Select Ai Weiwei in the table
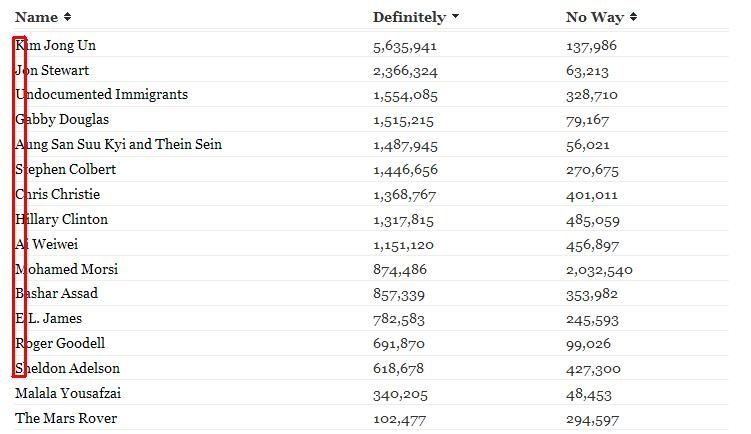Viewport: 751px width, 434px height. coord(46,244)
